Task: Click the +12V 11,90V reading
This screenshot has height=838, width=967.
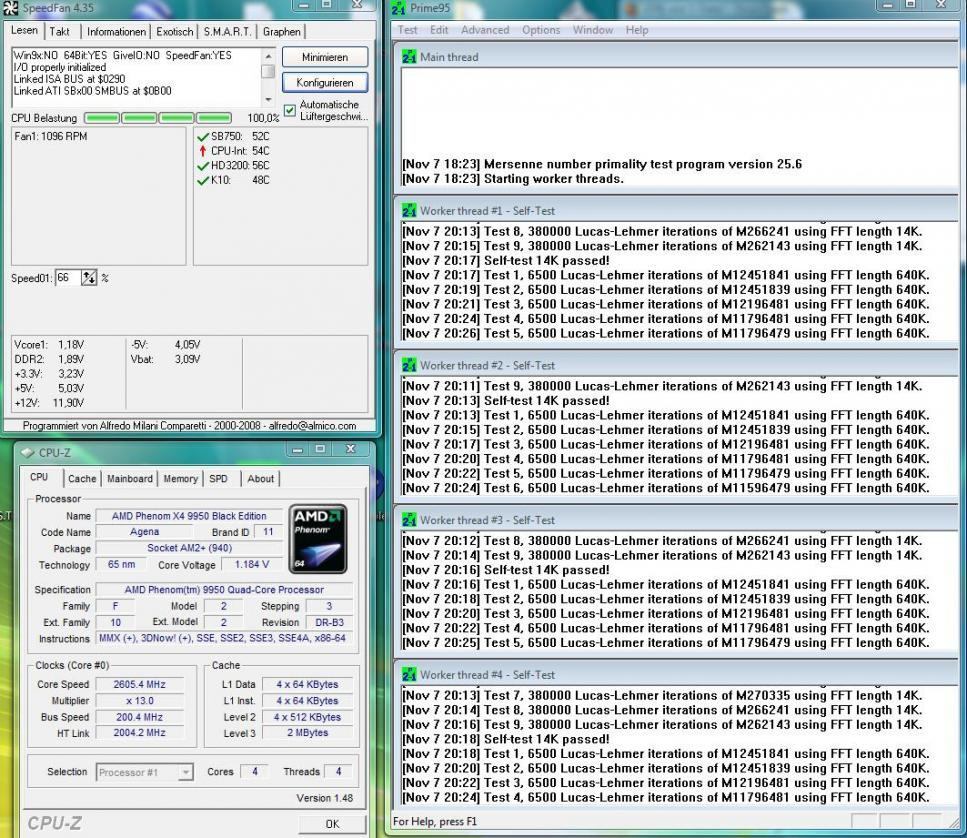Action: pyautogui.click(x=49, y=403)
